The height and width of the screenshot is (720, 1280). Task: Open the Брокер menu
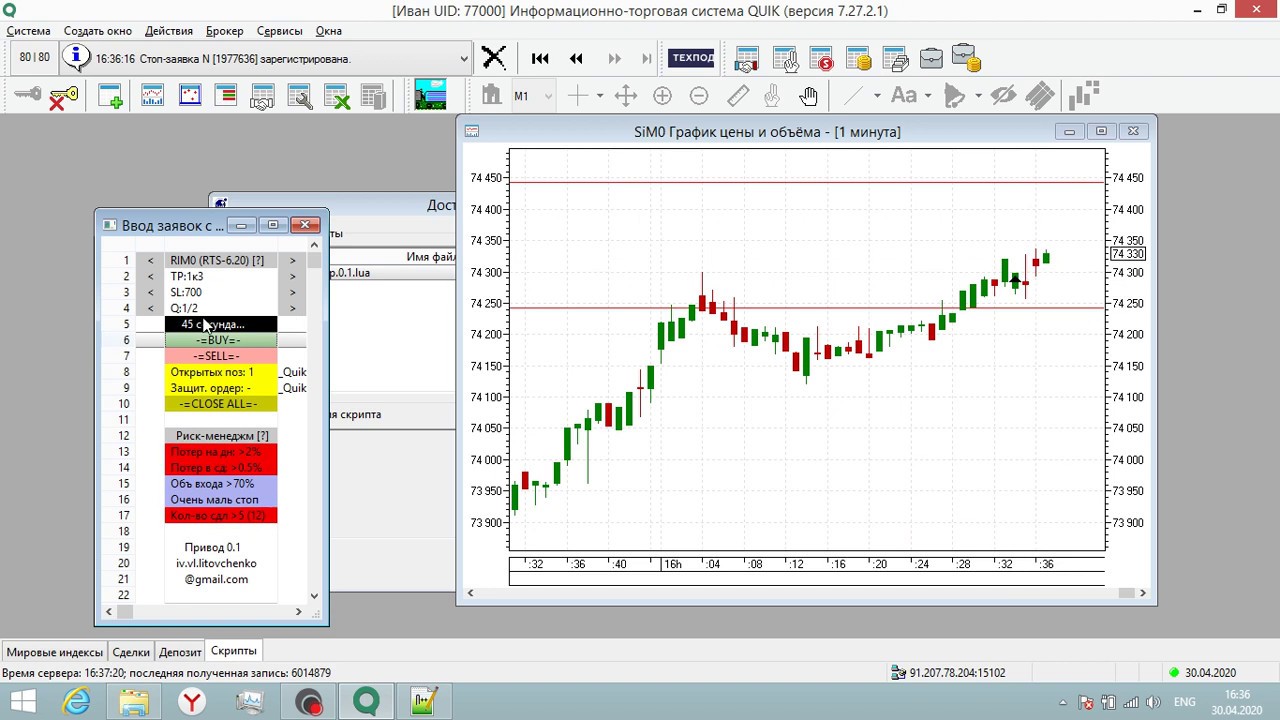pyautogui.click(x=225, y=31)
